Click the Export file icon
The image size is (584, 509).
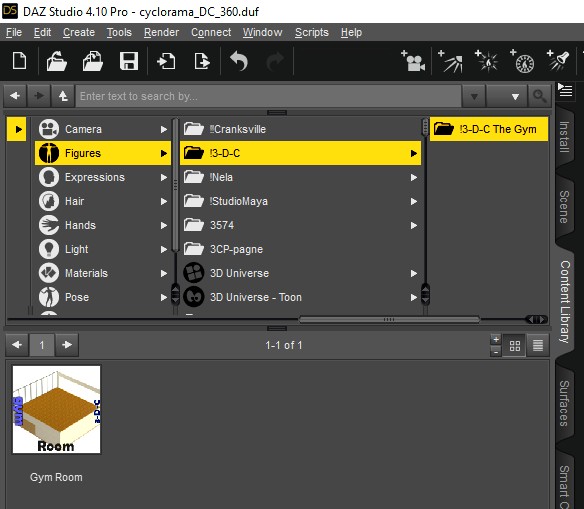[202, 61]
